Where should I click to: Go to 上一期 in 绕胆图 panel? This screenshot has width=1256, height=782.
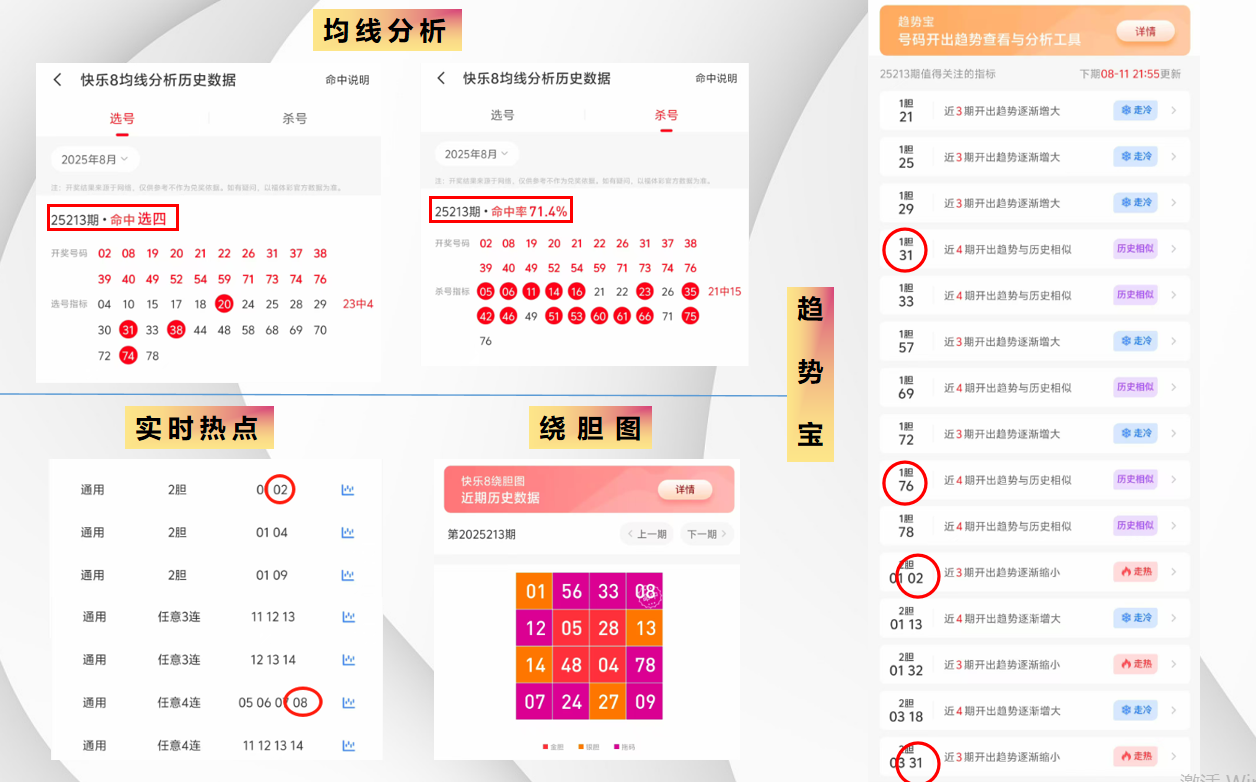pyautogui.click(x=646, y=534)
